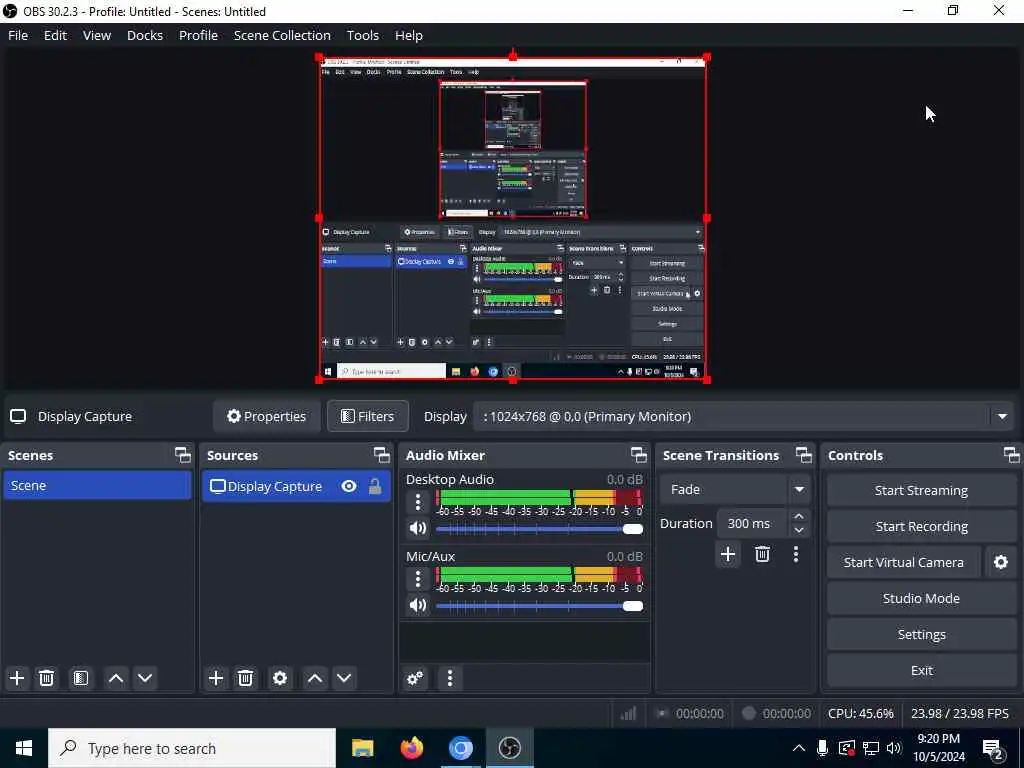Adjust Desktop Audio volume slider
Image resolution: width=1024 pixels, height=768 pixels.
coord(539,529)
